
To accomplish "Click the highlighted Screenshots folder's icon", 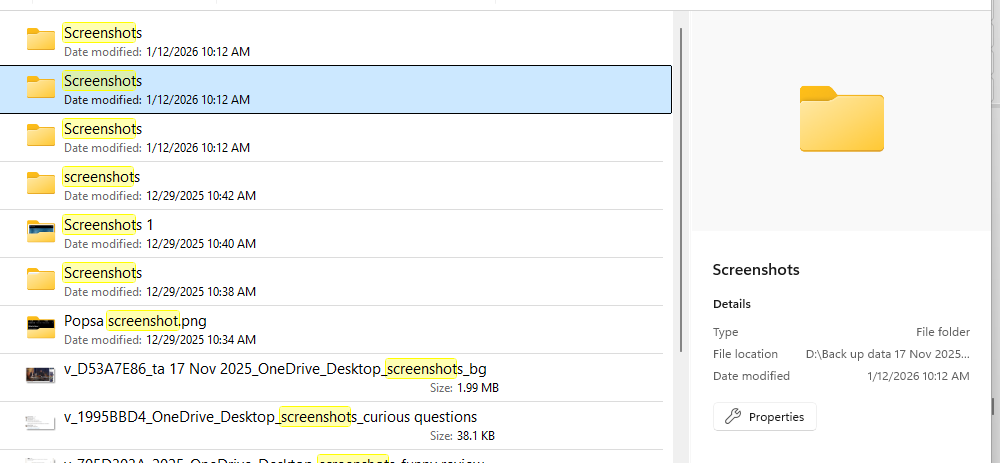I will pos(41,87).
